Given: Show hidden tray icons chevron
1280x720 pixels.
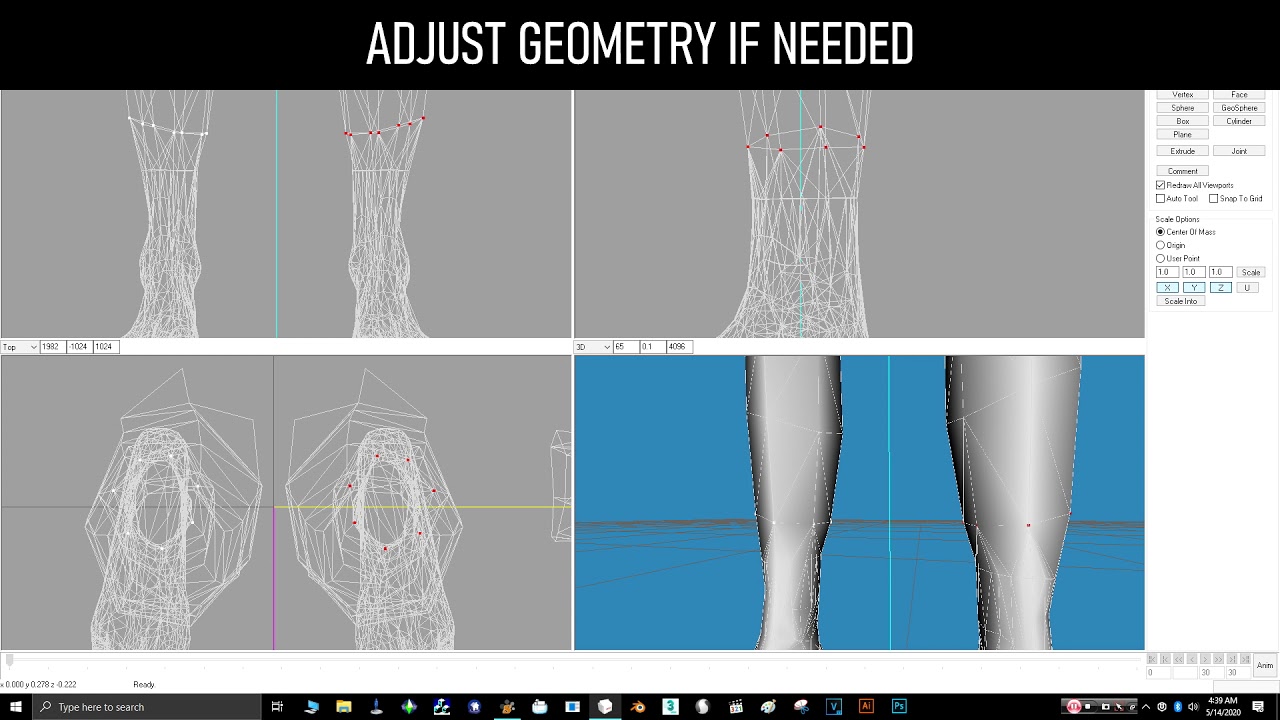Looking at the screenshot, I should 1146,707.
